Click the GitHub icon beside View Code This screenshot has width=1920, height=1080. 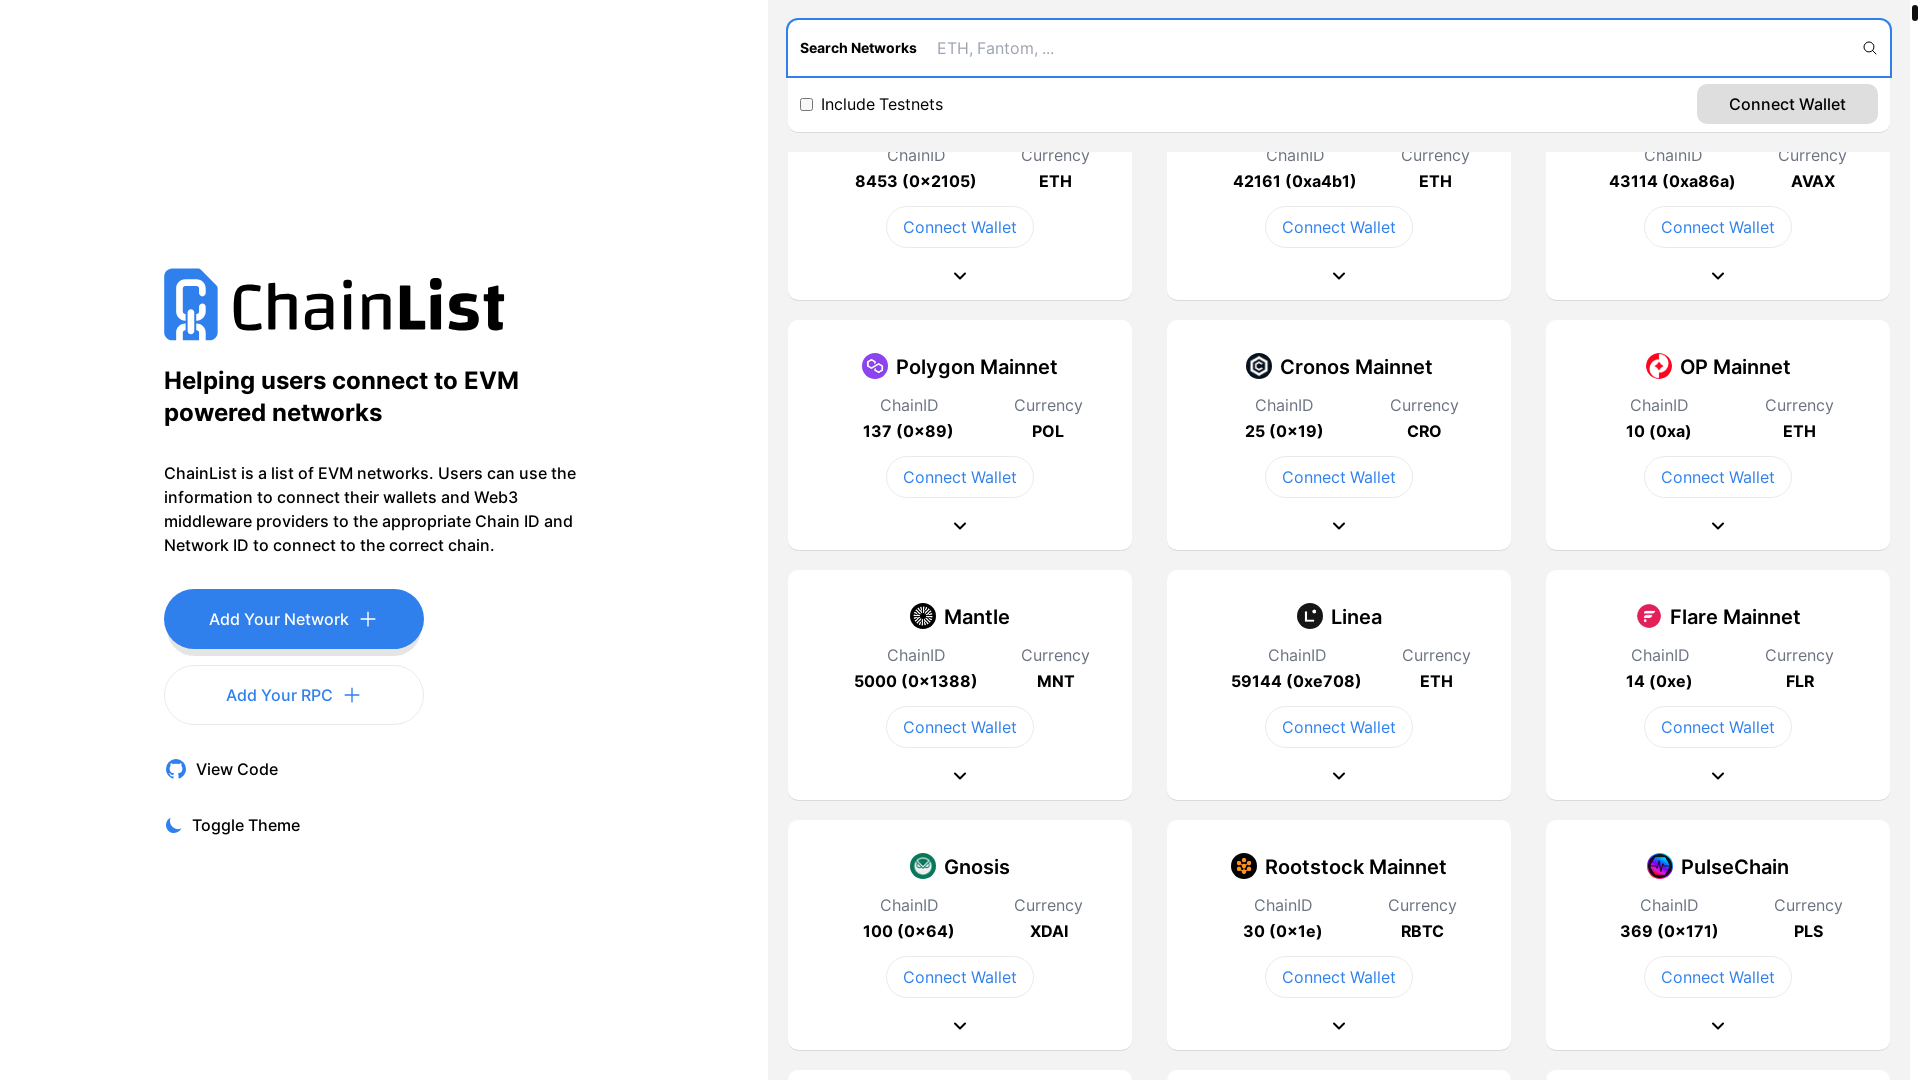[x=176, y=769]
